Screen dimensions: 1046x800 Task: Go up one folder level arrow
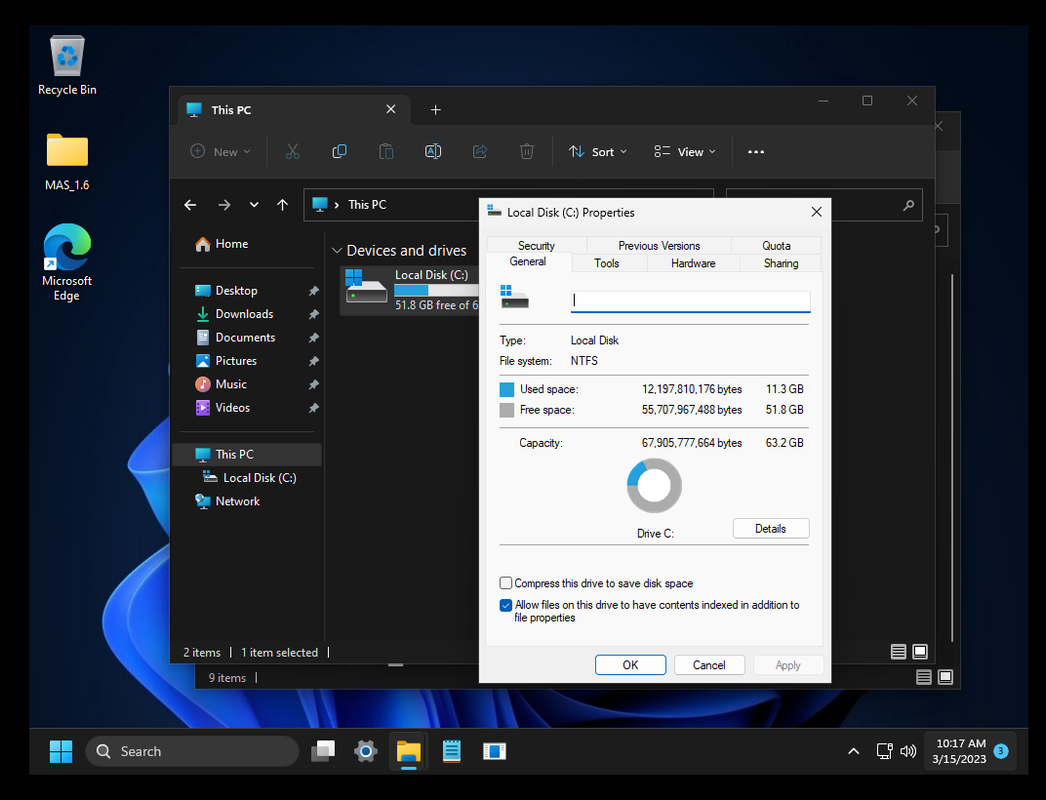(283, 205)
